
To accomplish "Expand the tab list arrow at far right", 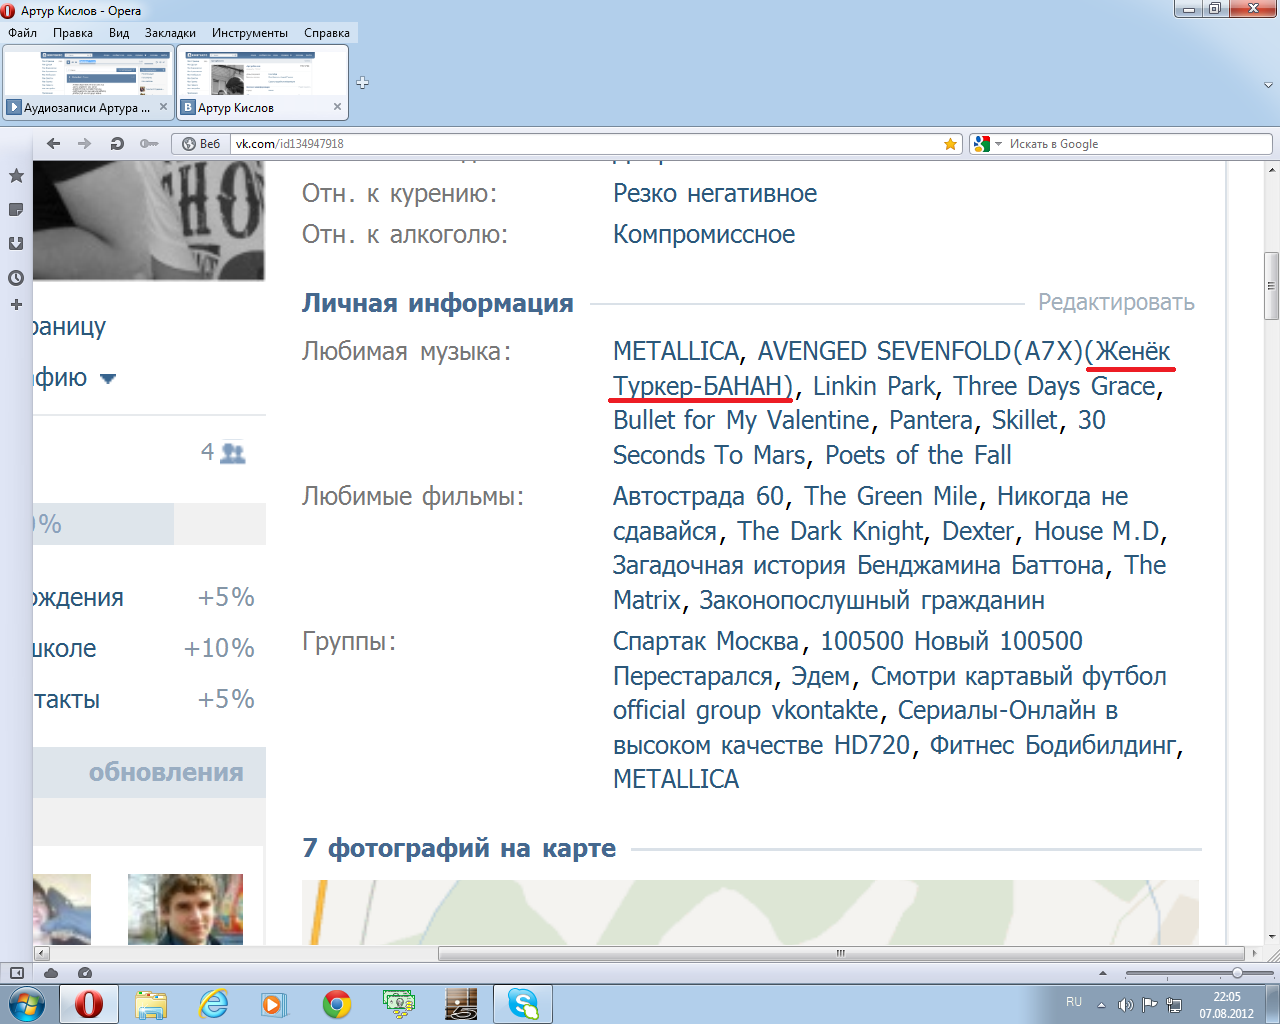I will (x=1269, y=86).
